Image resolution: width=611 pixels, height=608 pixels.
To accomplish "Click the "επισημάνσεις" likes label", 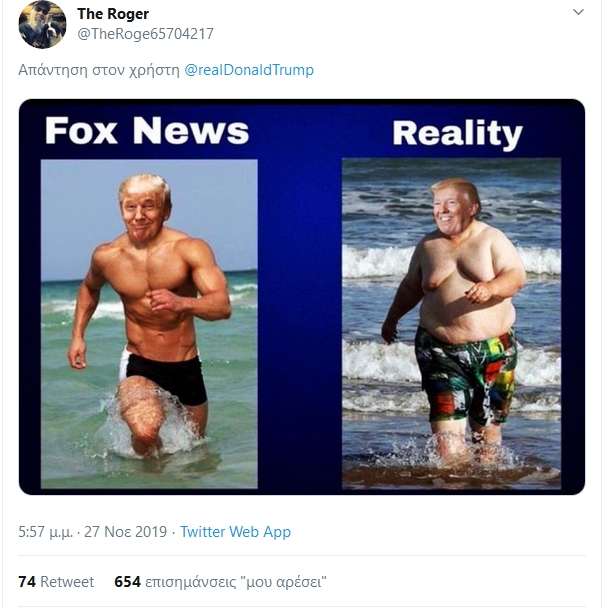I will click(192, 582).
